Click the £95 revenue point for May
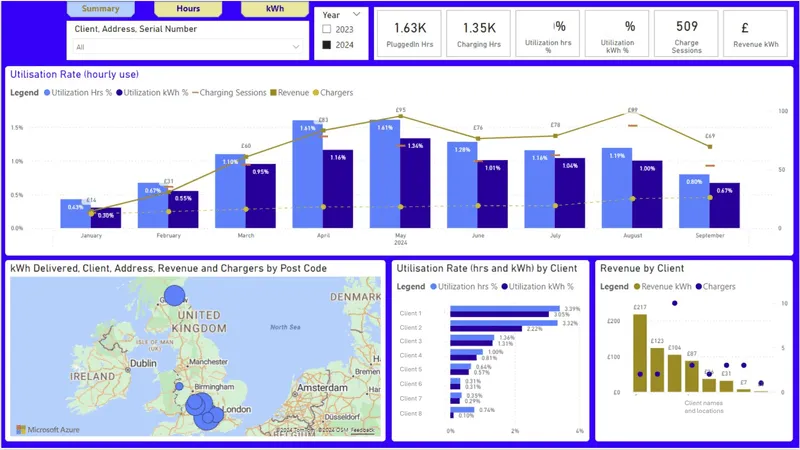 click(401, 116)
